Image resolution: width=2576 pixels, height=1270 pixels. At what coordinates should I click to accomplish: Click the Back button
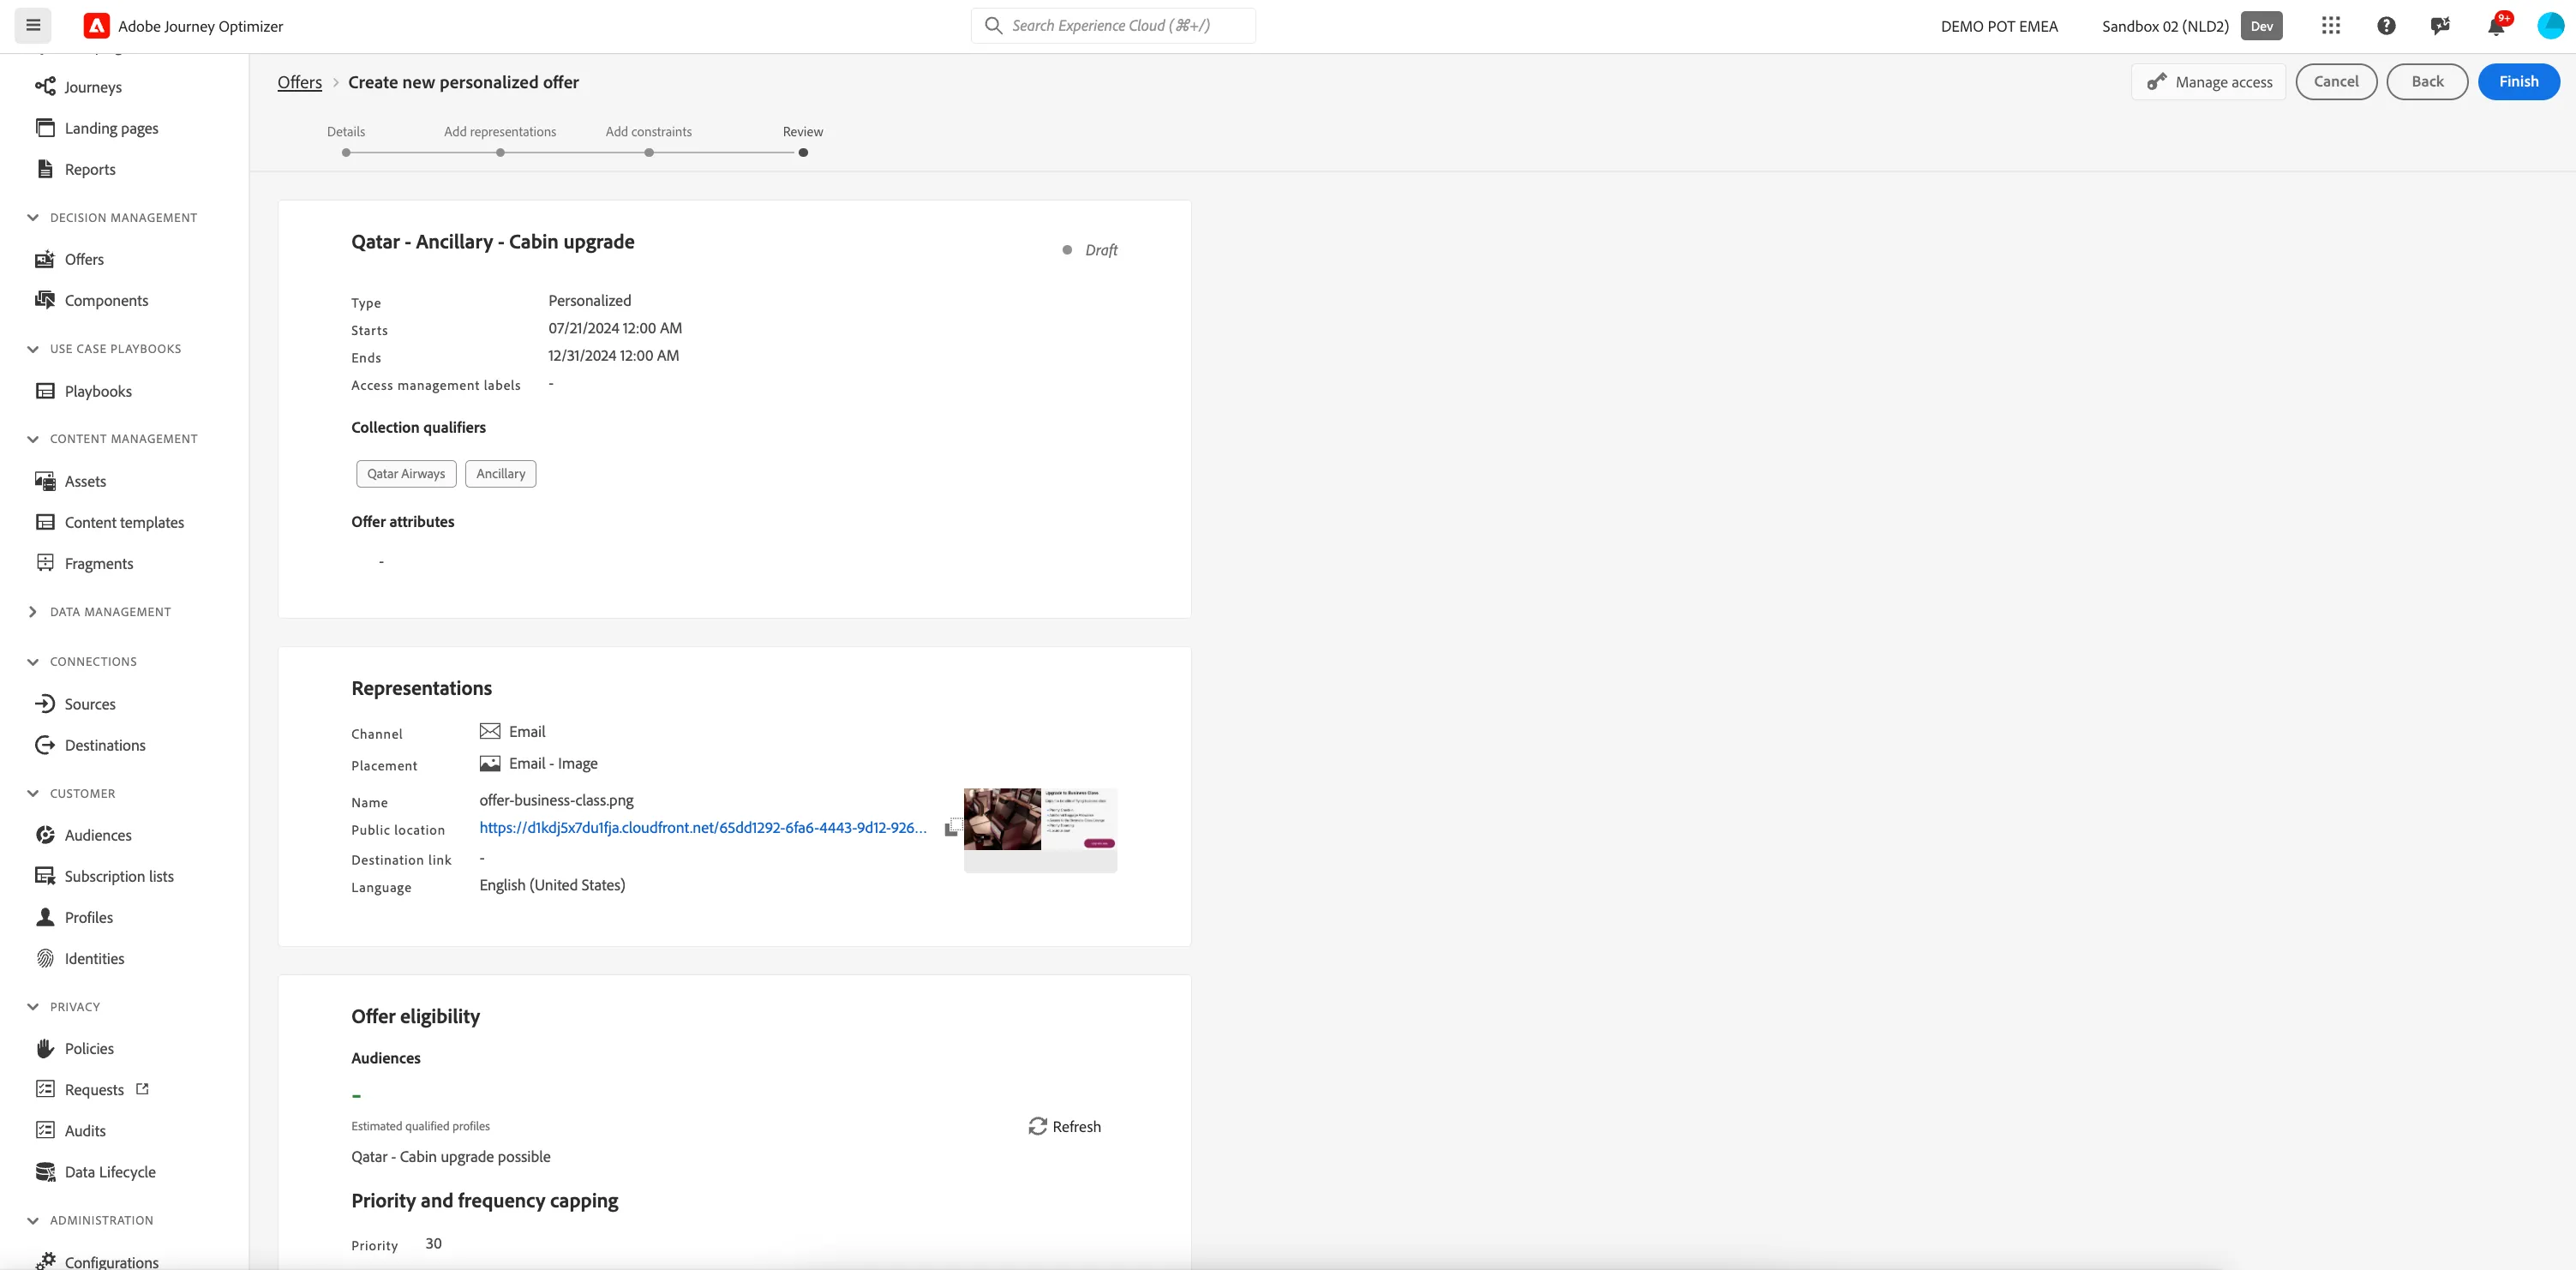point(2427,82)
